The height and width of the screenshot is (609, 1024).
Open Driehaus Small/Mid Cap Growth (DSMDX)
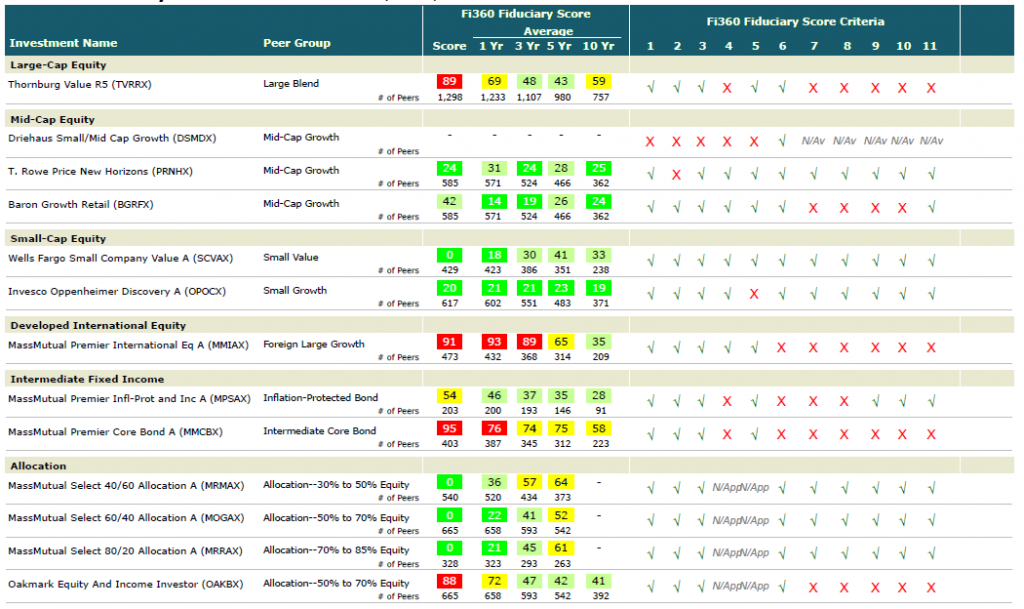[x=112, y=138]
